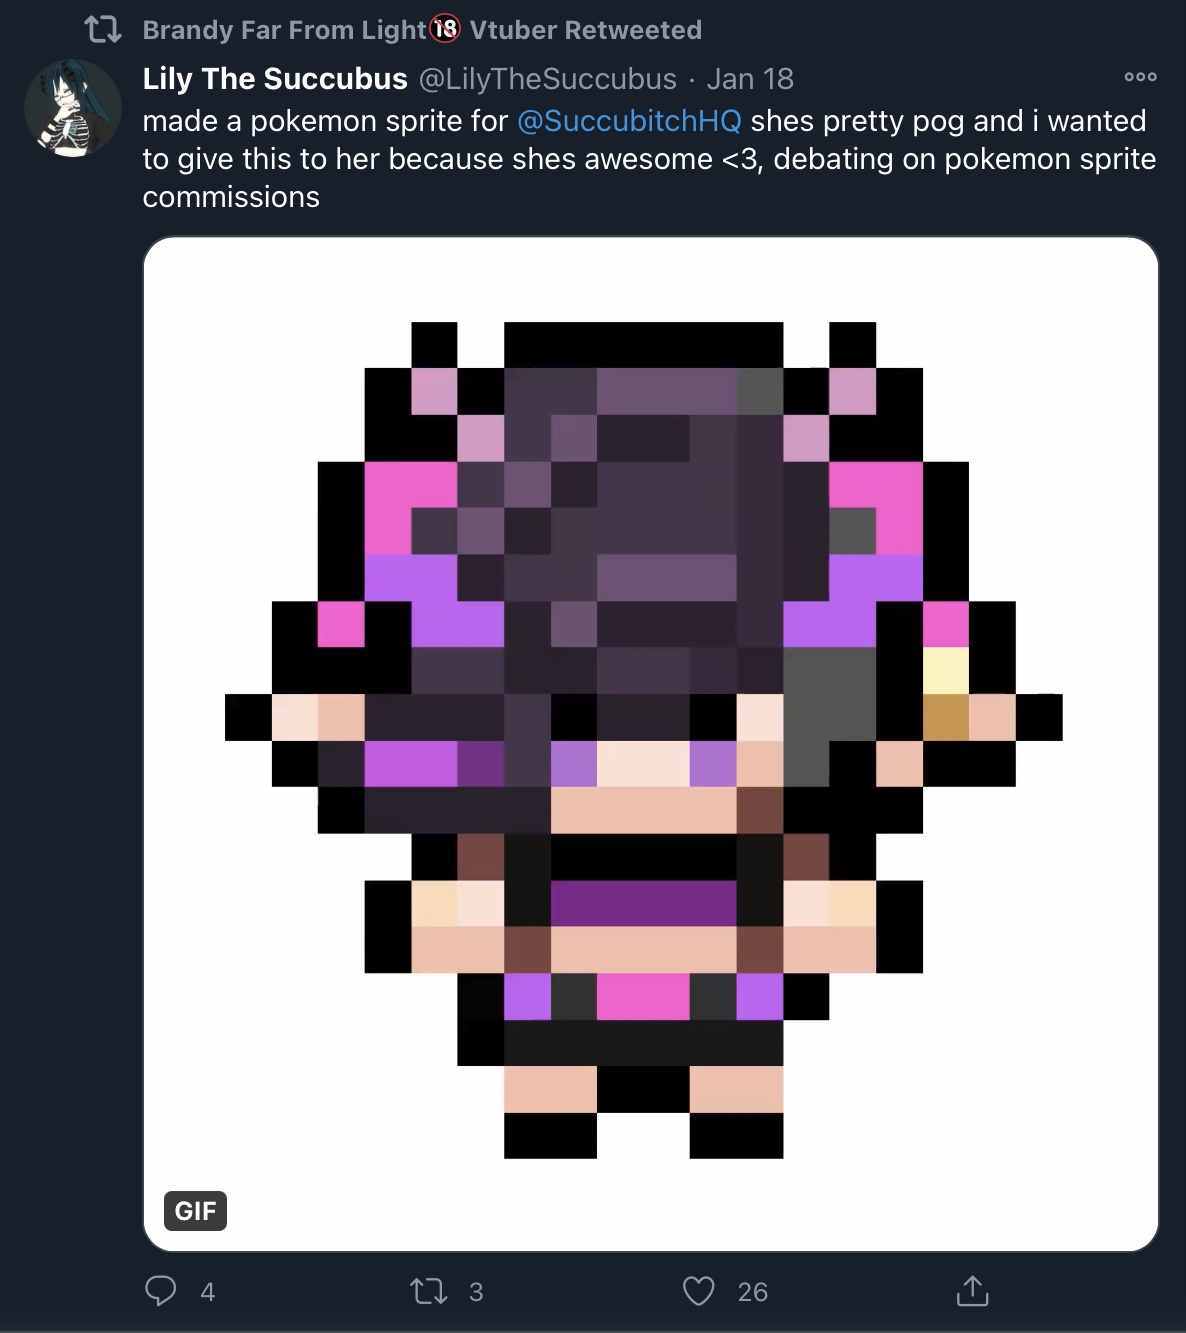Open Lily The Succubus profile avatar

click(72, 109)
